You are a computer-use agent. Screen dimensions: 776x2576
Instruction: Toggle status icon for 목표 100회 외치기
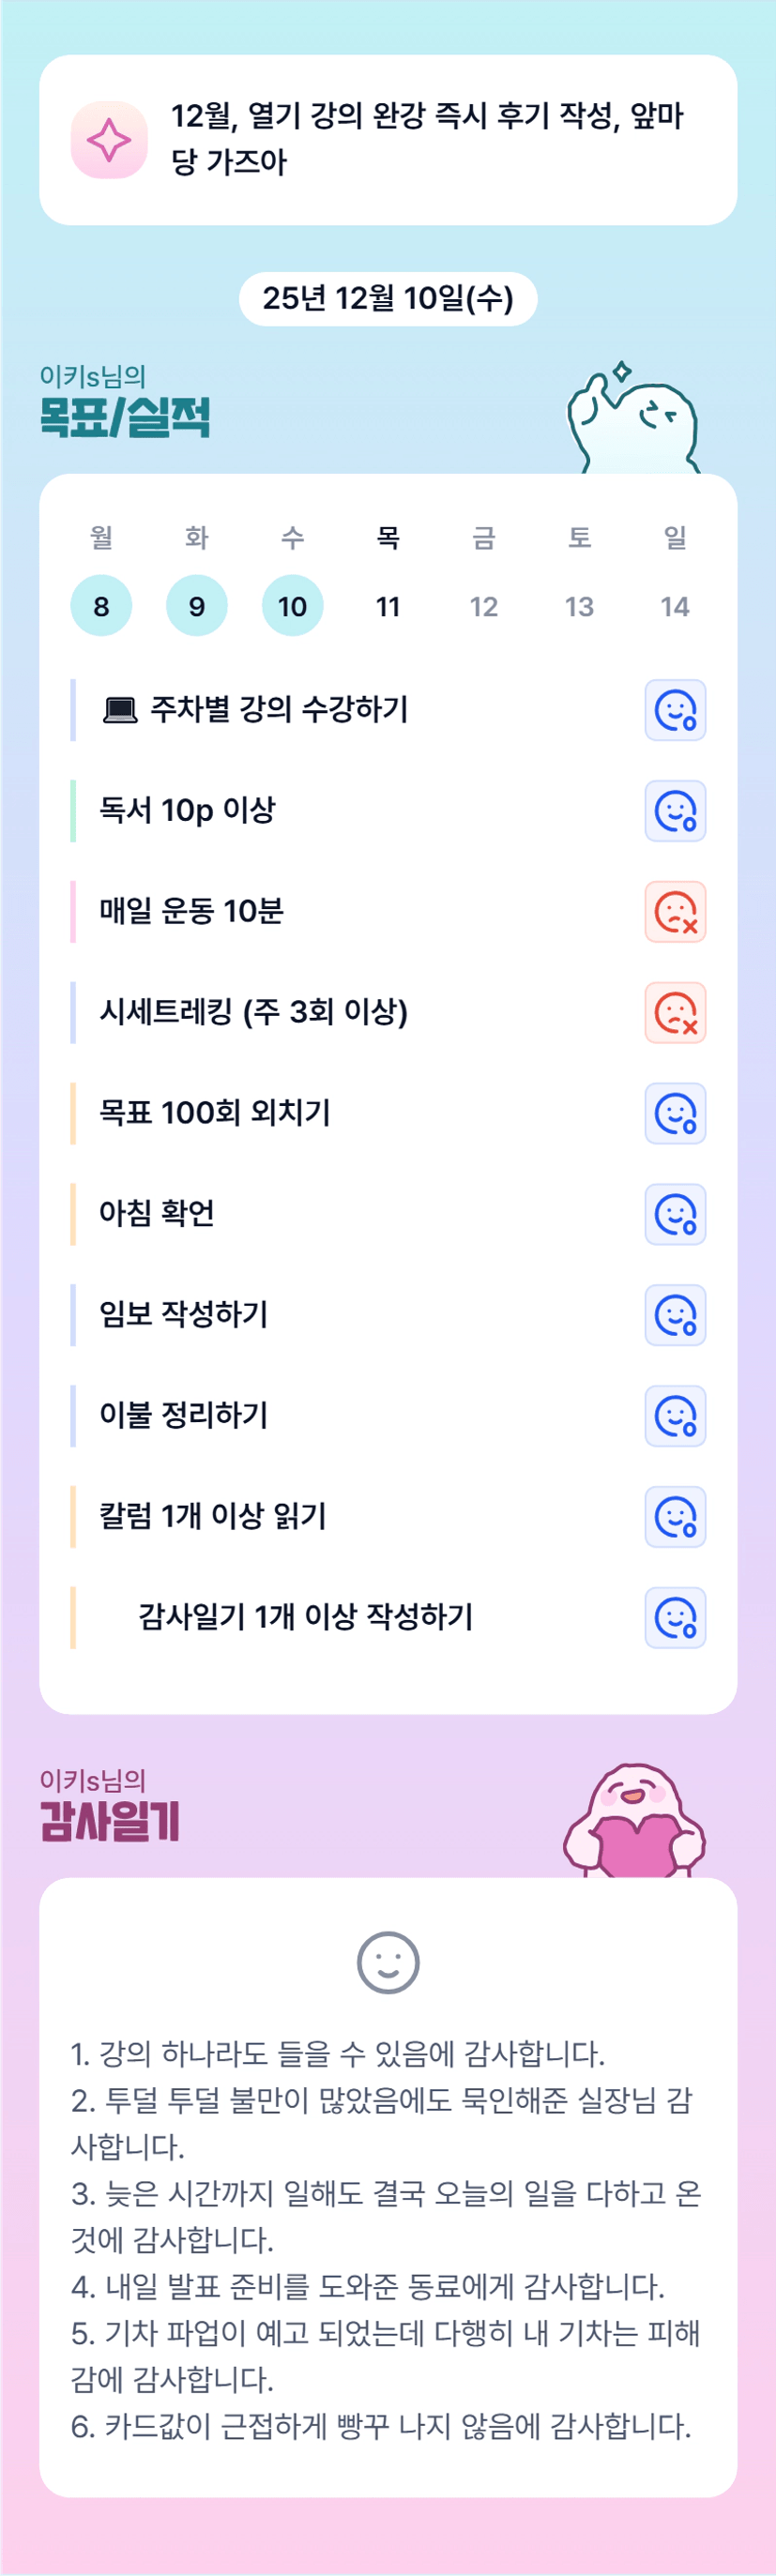(675, 1114)
